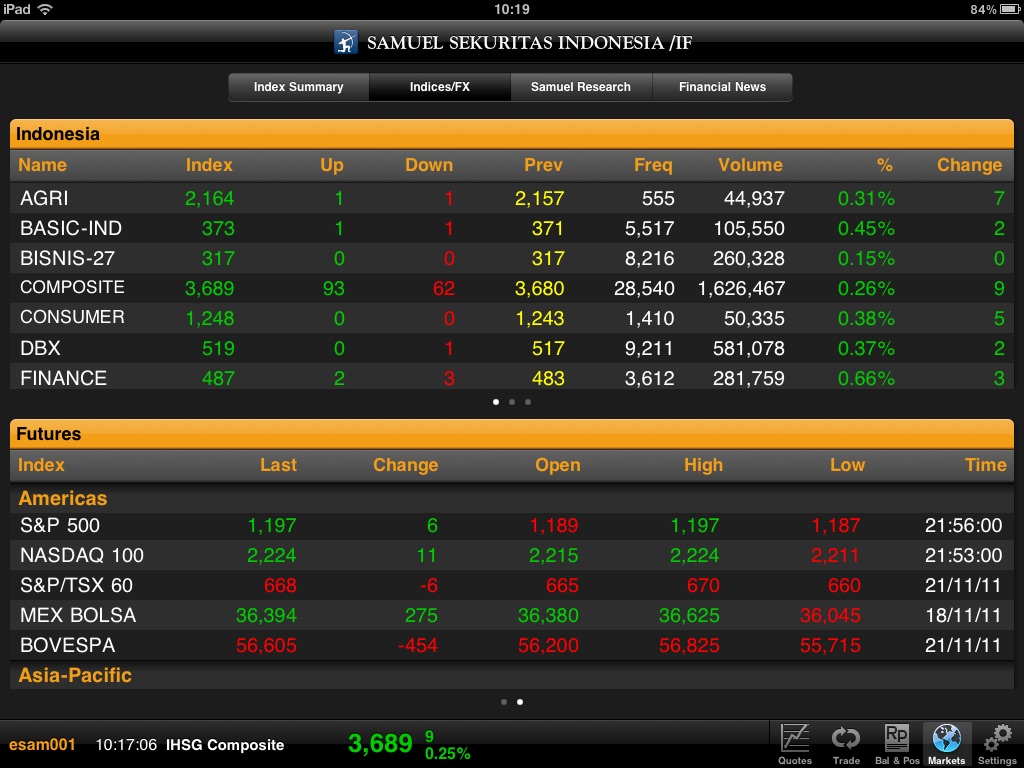Select the COMPOSITE index row
This screenshot has height=768, width=1024.
(511, 288)
